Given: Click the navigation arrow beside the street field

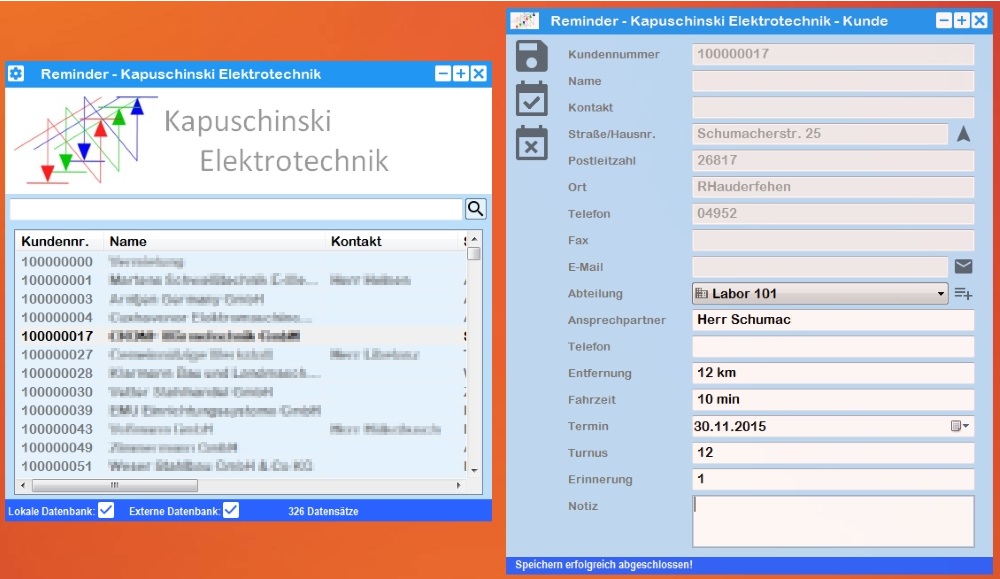Looking at the screenshot, I should point(963,134).
